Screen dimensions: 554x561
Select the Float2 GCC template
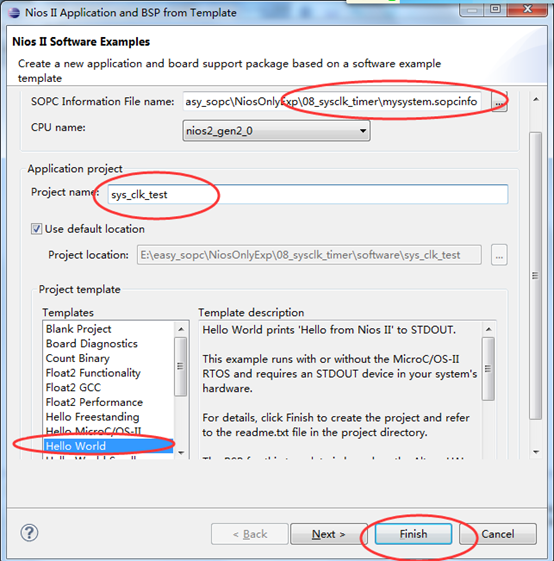73,387
